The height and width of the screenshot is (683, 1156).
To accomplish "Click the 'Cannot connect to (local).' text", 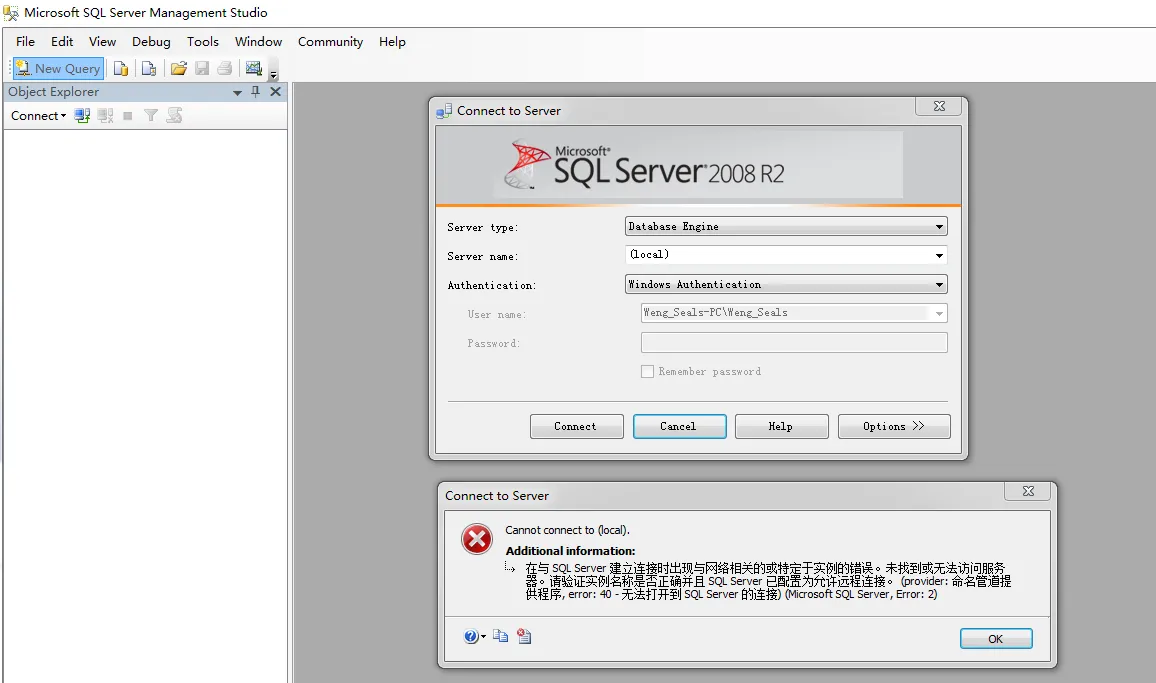I will coord(567,530).
